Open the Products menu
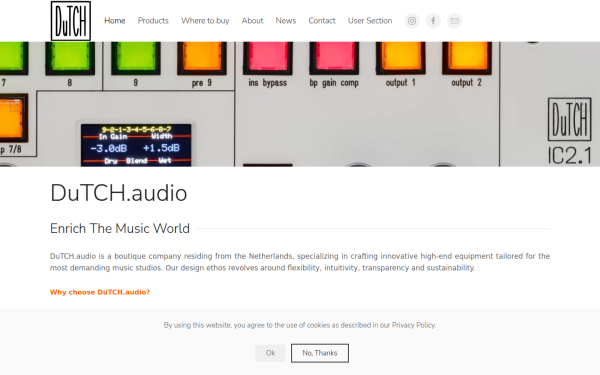Screen dimensions: 600x375 pyautogui.click(x=153, y=21)
